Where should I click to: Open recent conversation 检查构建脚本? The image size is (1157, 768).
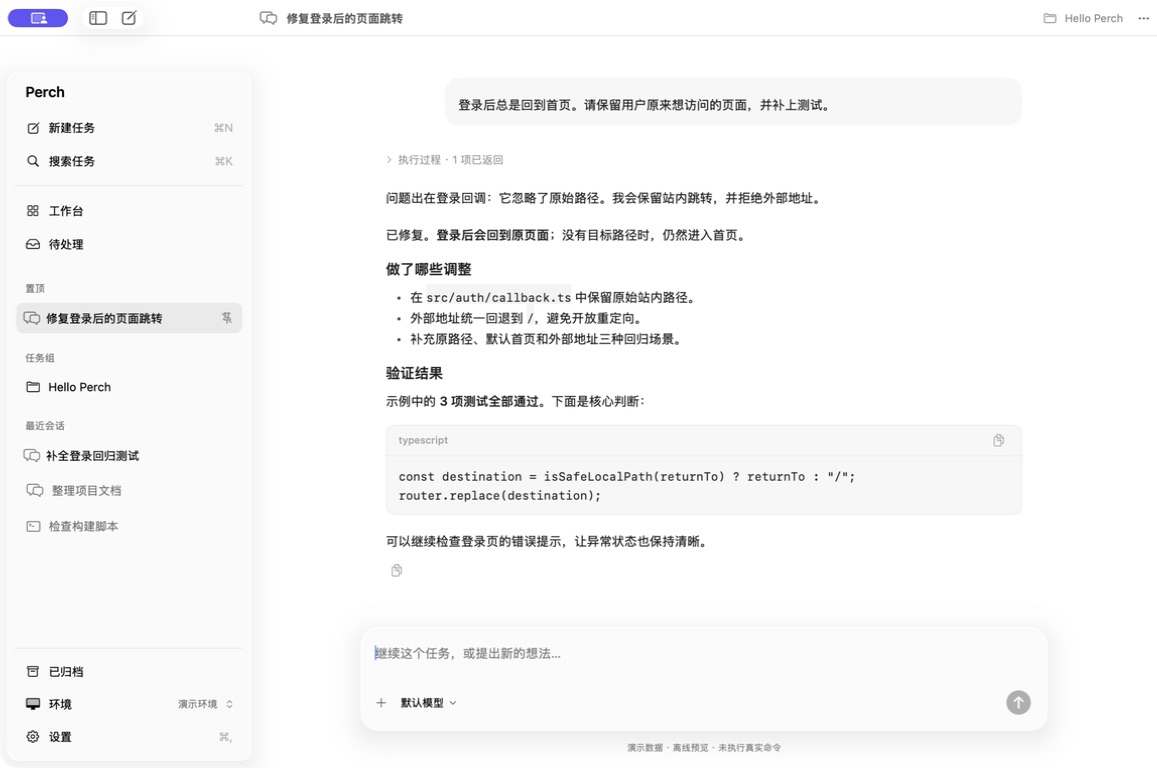pyautogui.click(x=129, y=526)
